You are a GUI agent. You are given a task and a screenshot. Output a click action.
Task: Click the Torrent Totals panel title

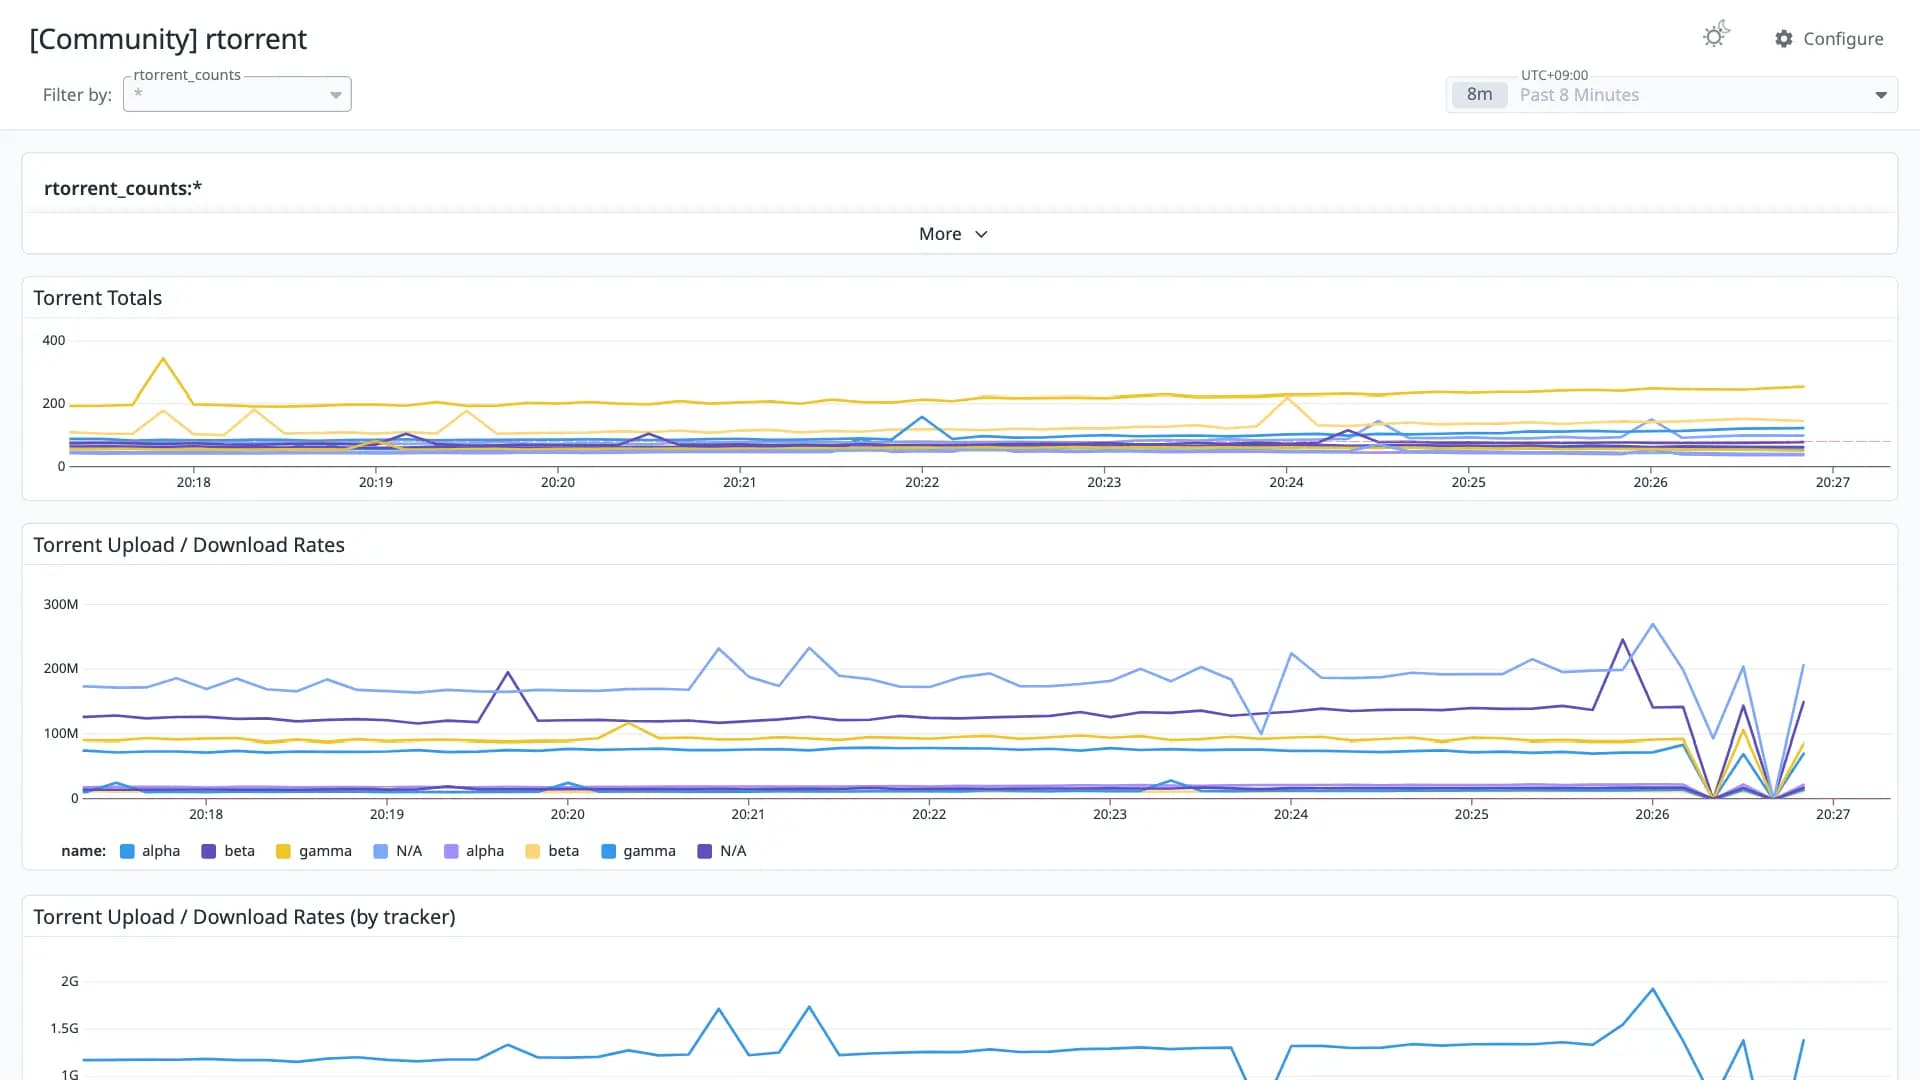[98, 298]
